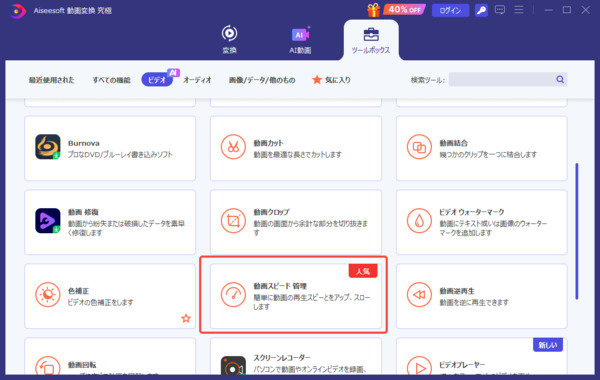Click the ログイン login button
Image resolution: width=600 pixels, height=380 pixels.
pos(450,10)
